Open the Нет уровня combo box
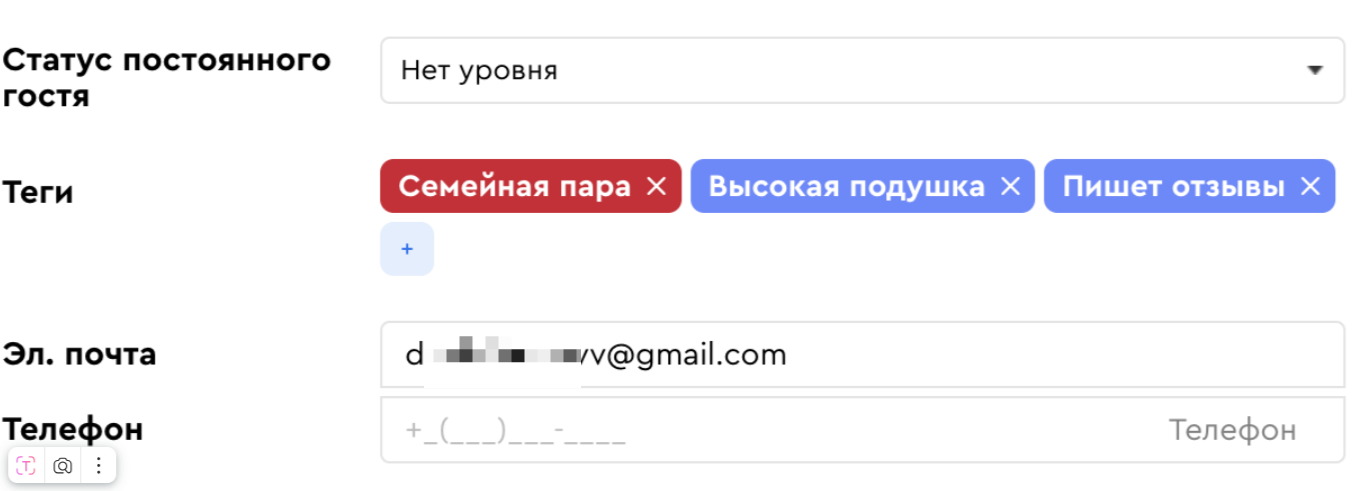The height and width of the screenshot is (491, 1369). (862, 70)
